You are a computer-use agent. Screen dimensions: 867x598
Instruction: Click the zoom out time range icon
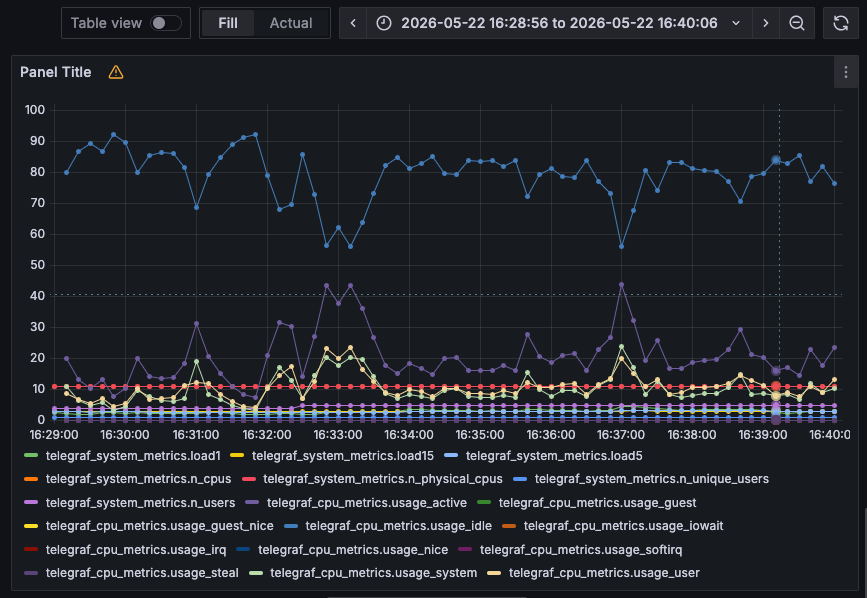pyautogui.click(x=797, y=23)
